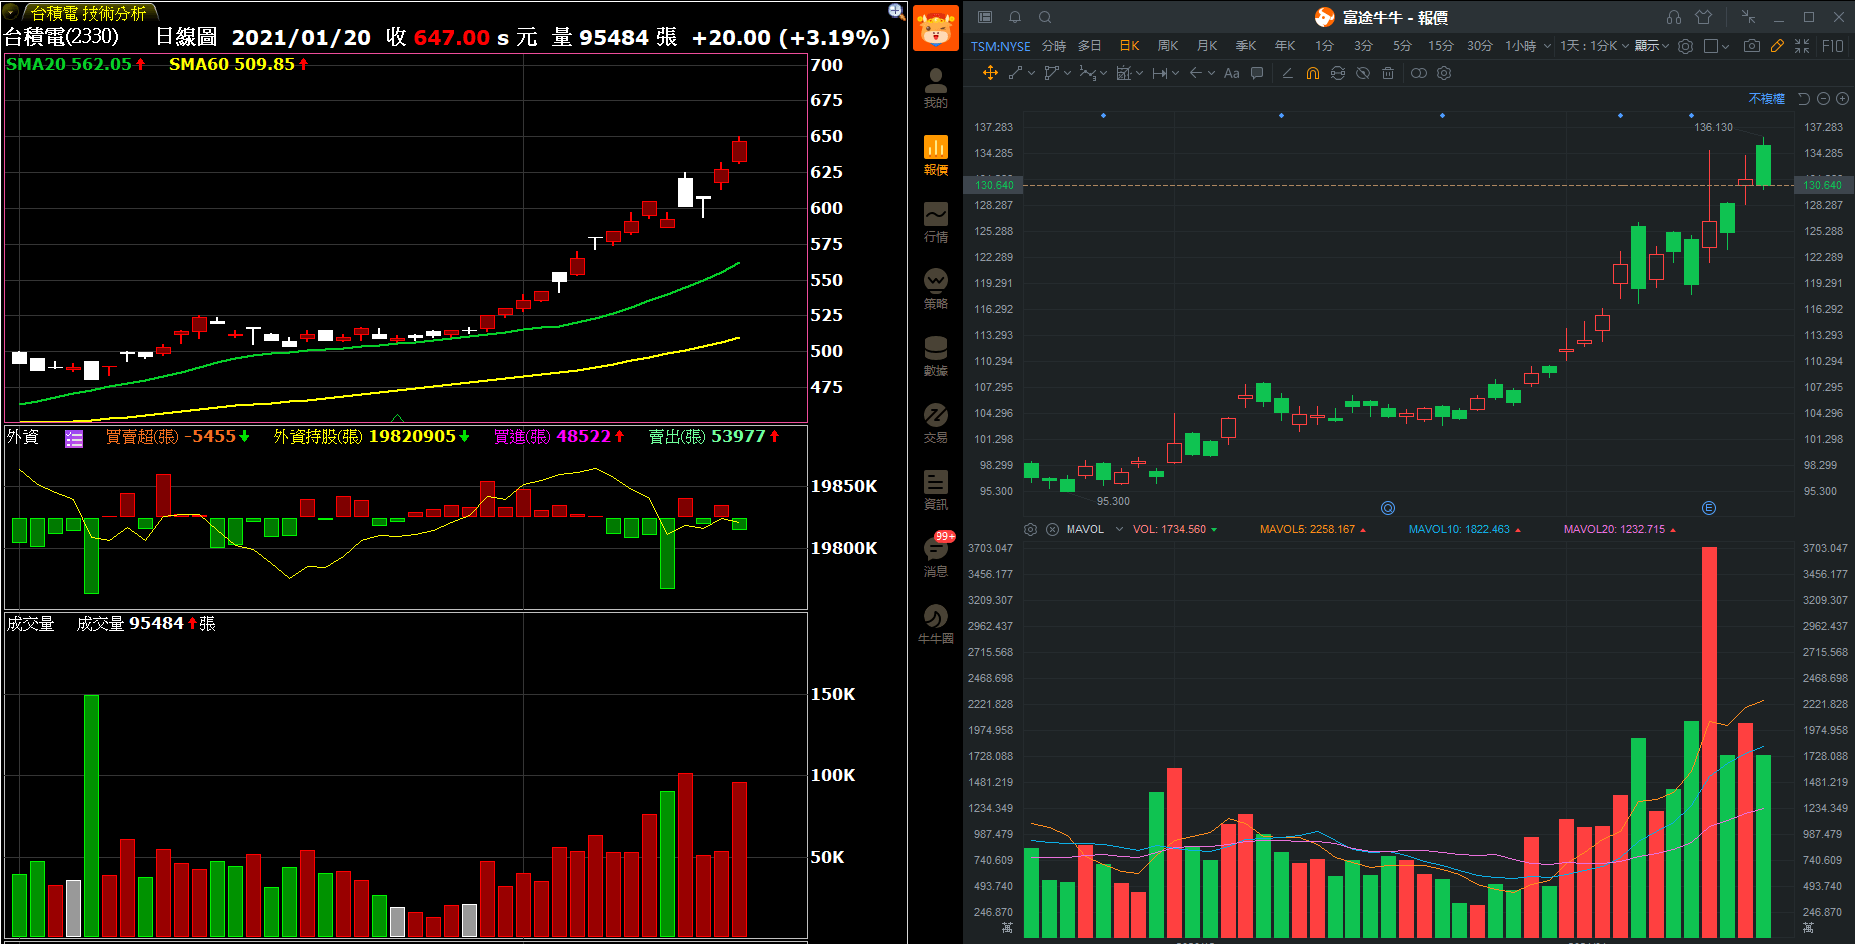Viewport: 1855px width, 944px height.
Task: Click the purple list icon beside 外資
Action: tap(74, 438)
